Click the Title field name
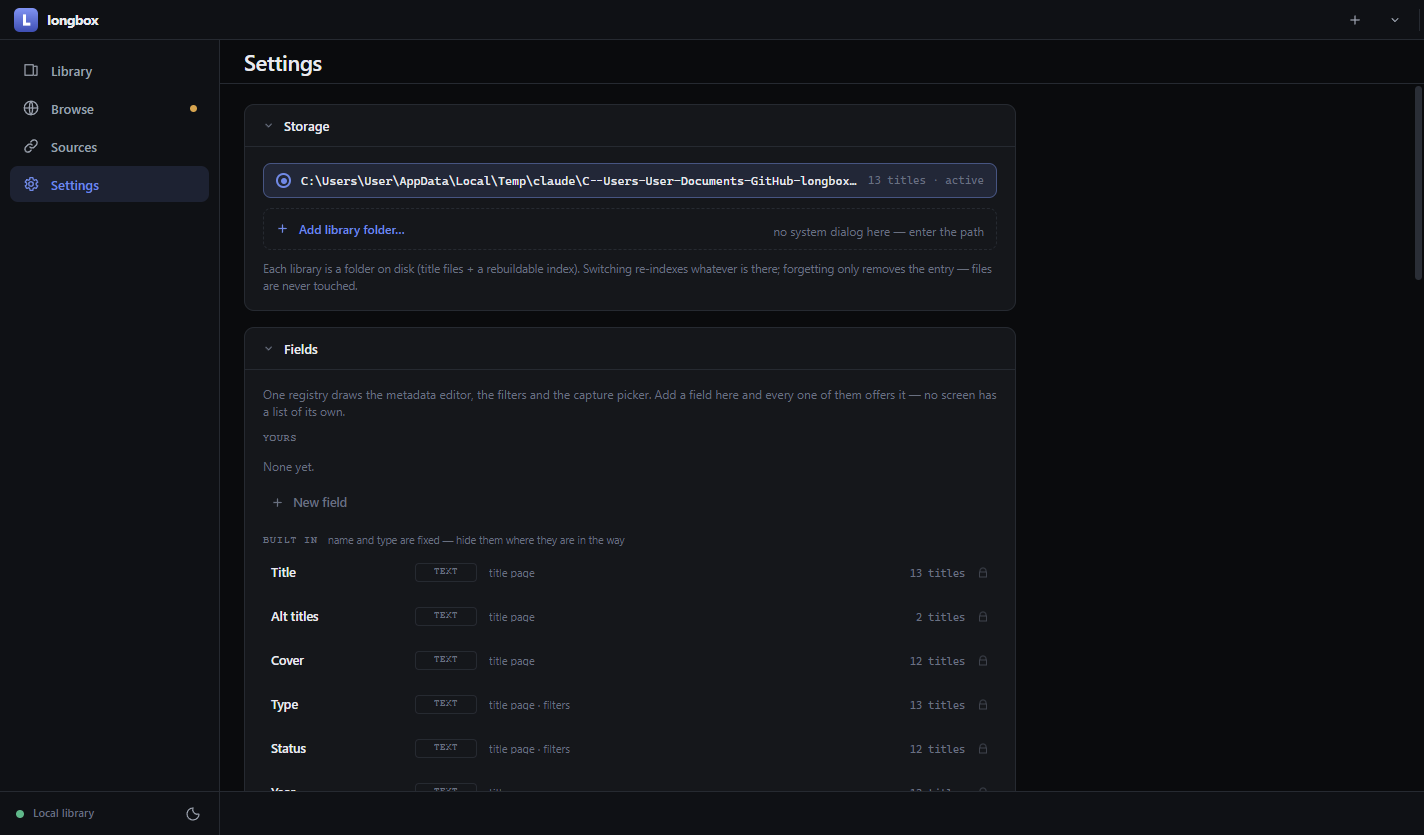1424x835 pixels. (284, 573)
